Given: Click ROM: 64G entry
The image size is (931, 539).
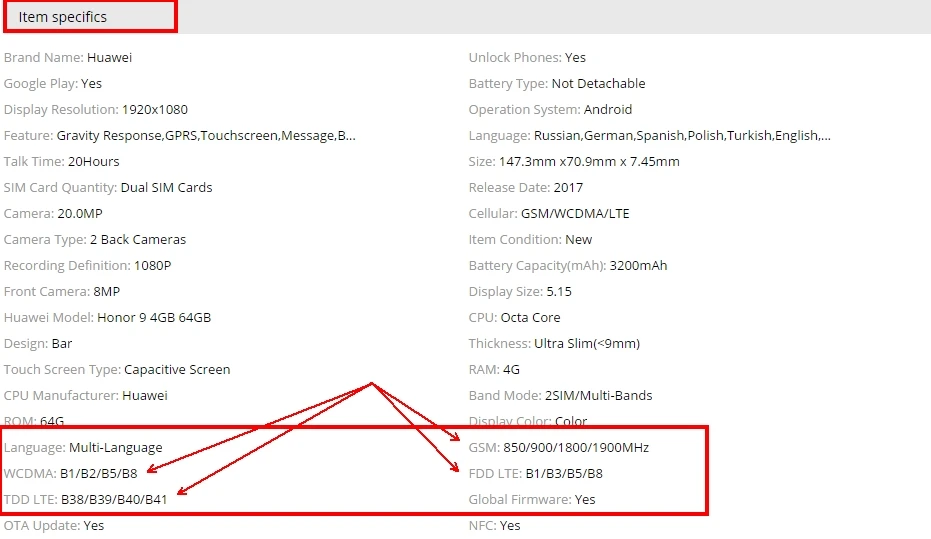Looking at the screenshot, I should point(34,421).
